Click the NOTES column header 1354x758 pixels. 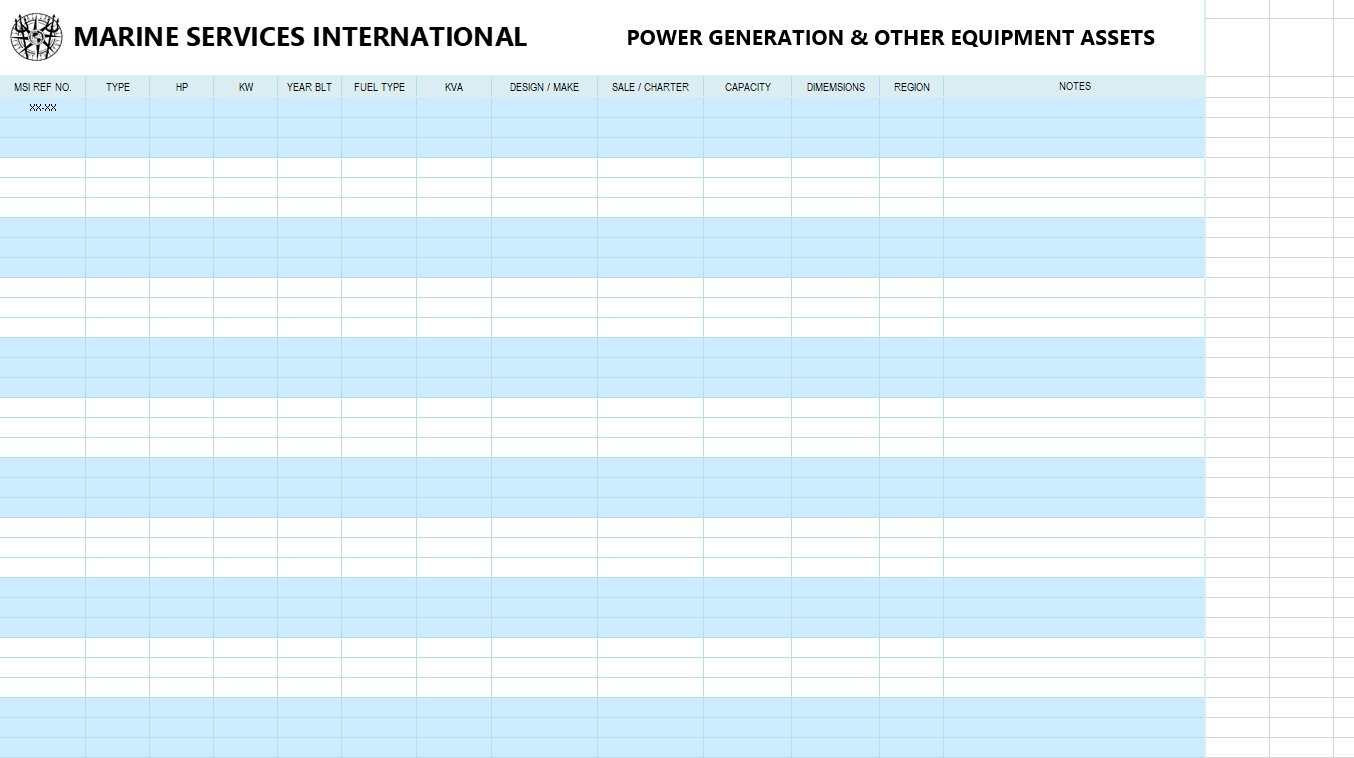pyautogui.click(x=1075, y=87)
